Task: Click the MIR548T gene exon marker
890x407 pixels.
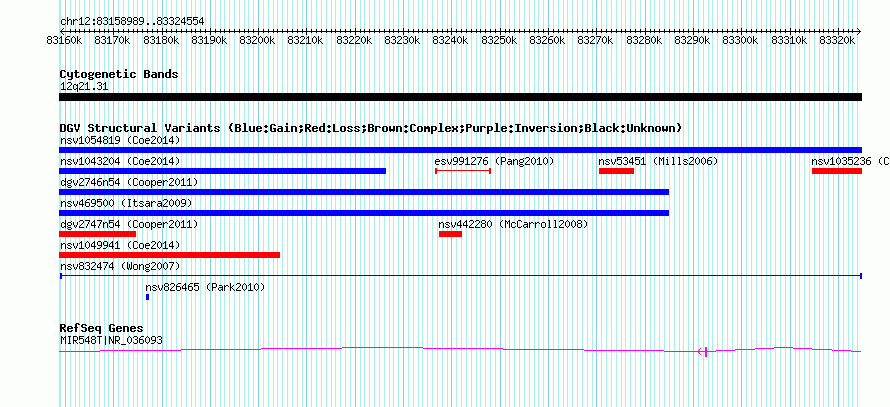Action: click(x=706, y=352)
